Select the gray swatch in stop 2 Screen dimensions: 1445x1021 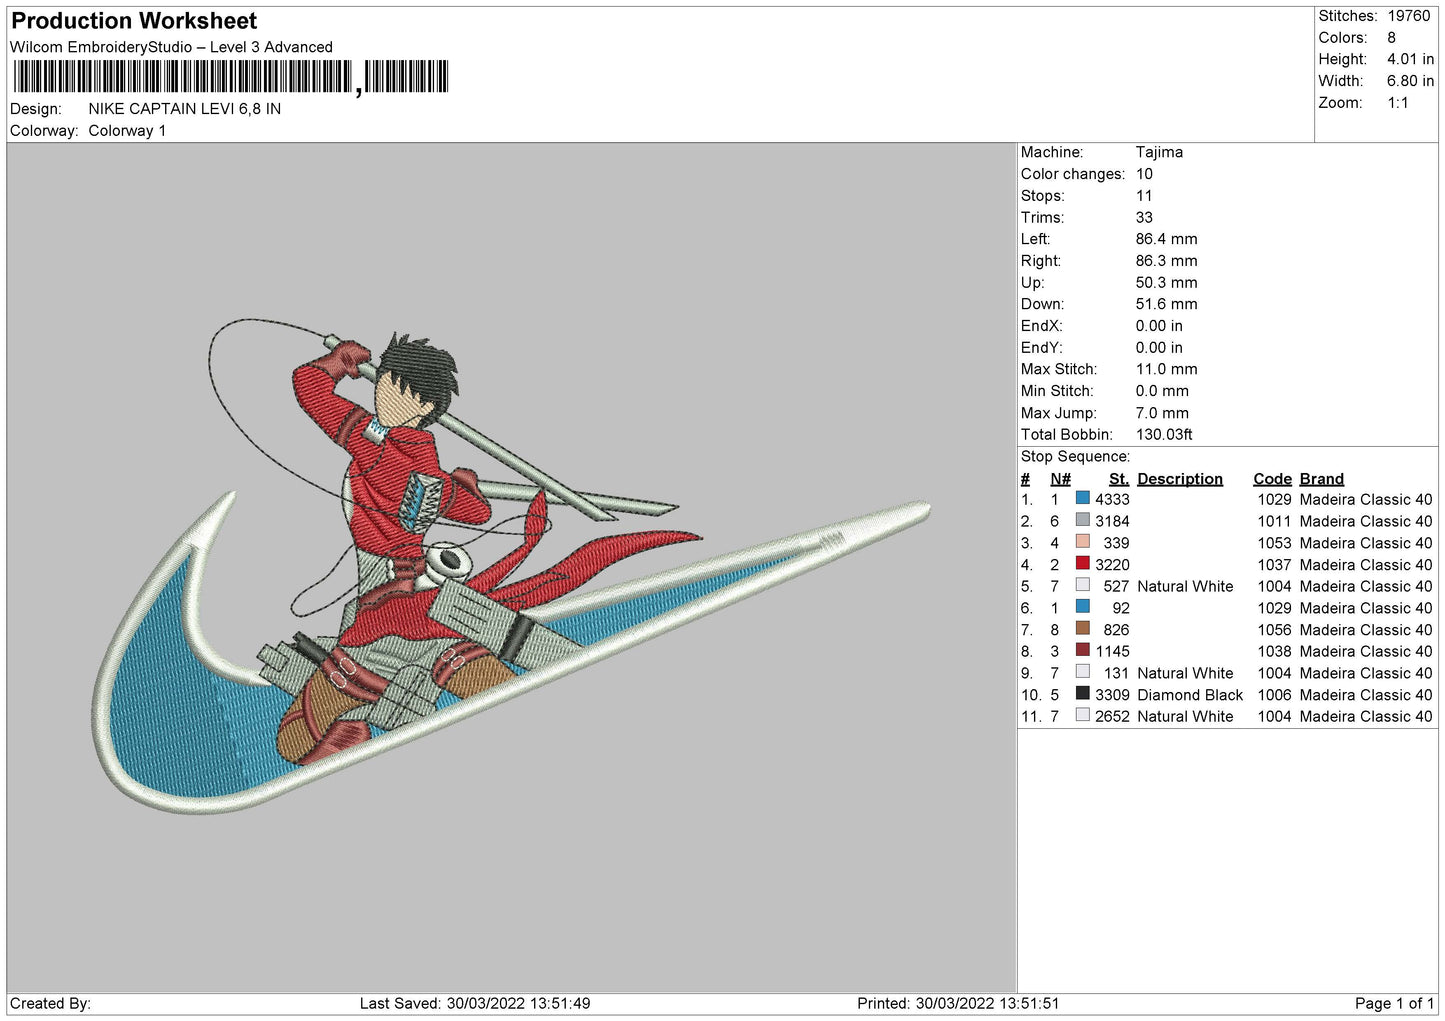tap(1082, 520)
